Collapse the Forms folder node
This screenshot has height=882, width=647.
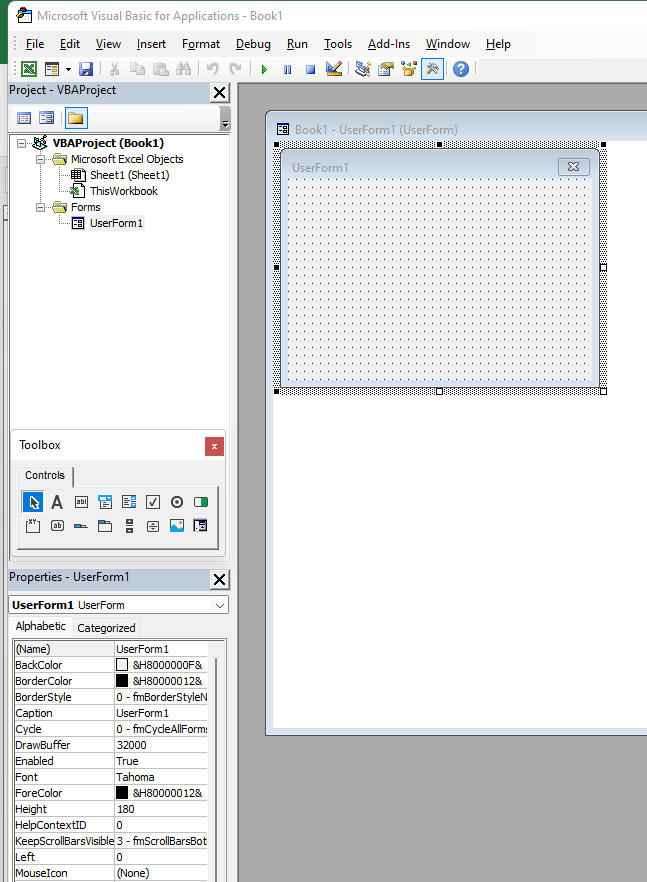[x=40, y=207]
